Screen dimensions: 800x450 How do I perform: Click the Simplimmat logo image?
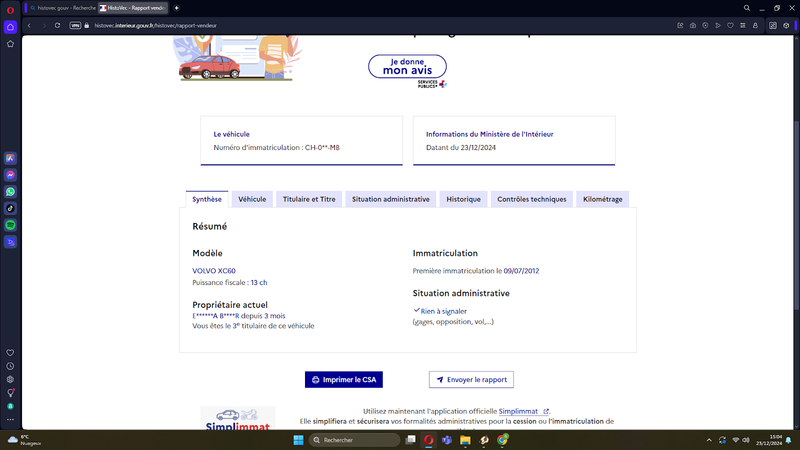[238, 418]
